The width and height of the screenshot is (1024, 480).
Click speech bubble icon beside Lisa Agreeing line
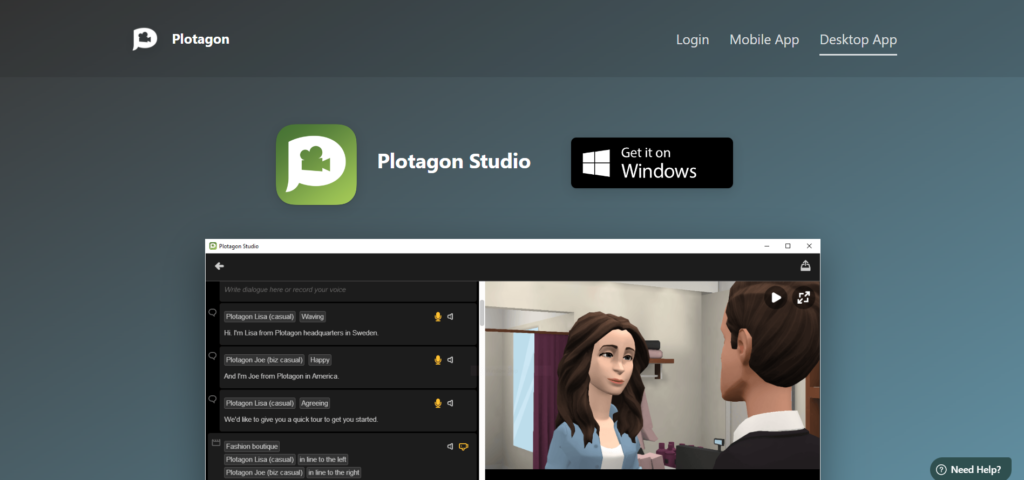(x=212, y=398)
